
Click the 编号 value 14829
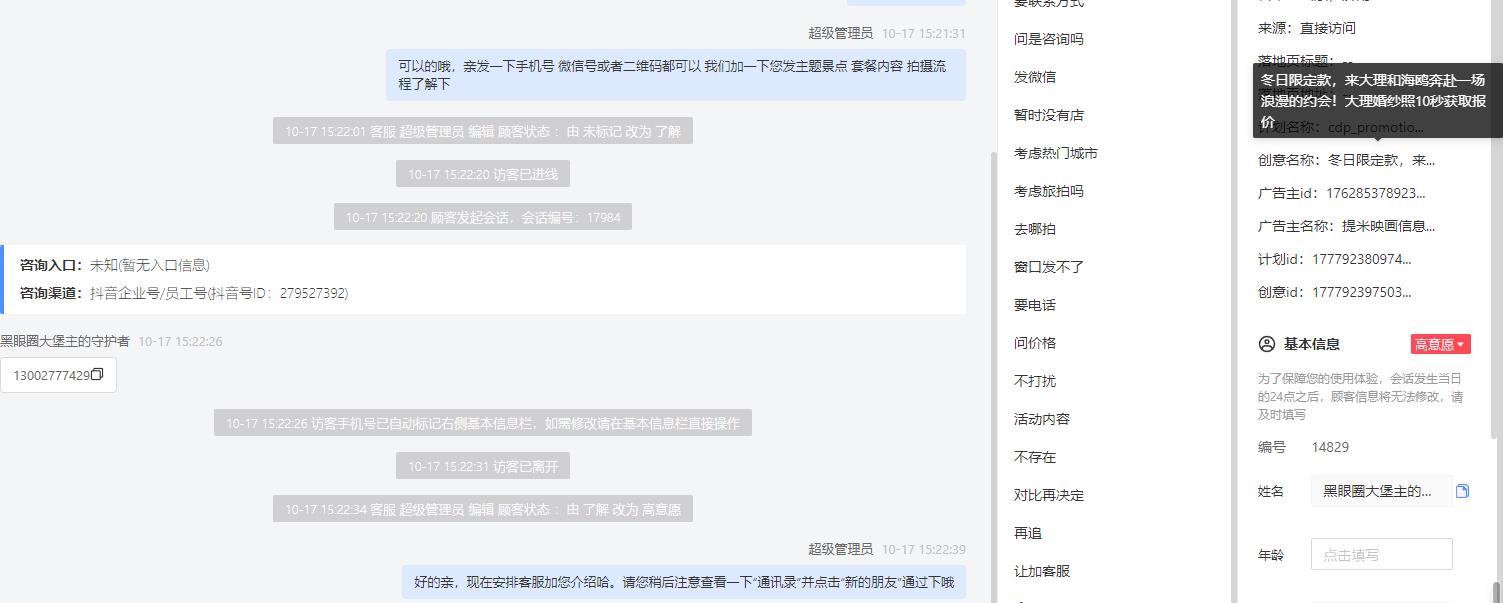pos(1329,447)
